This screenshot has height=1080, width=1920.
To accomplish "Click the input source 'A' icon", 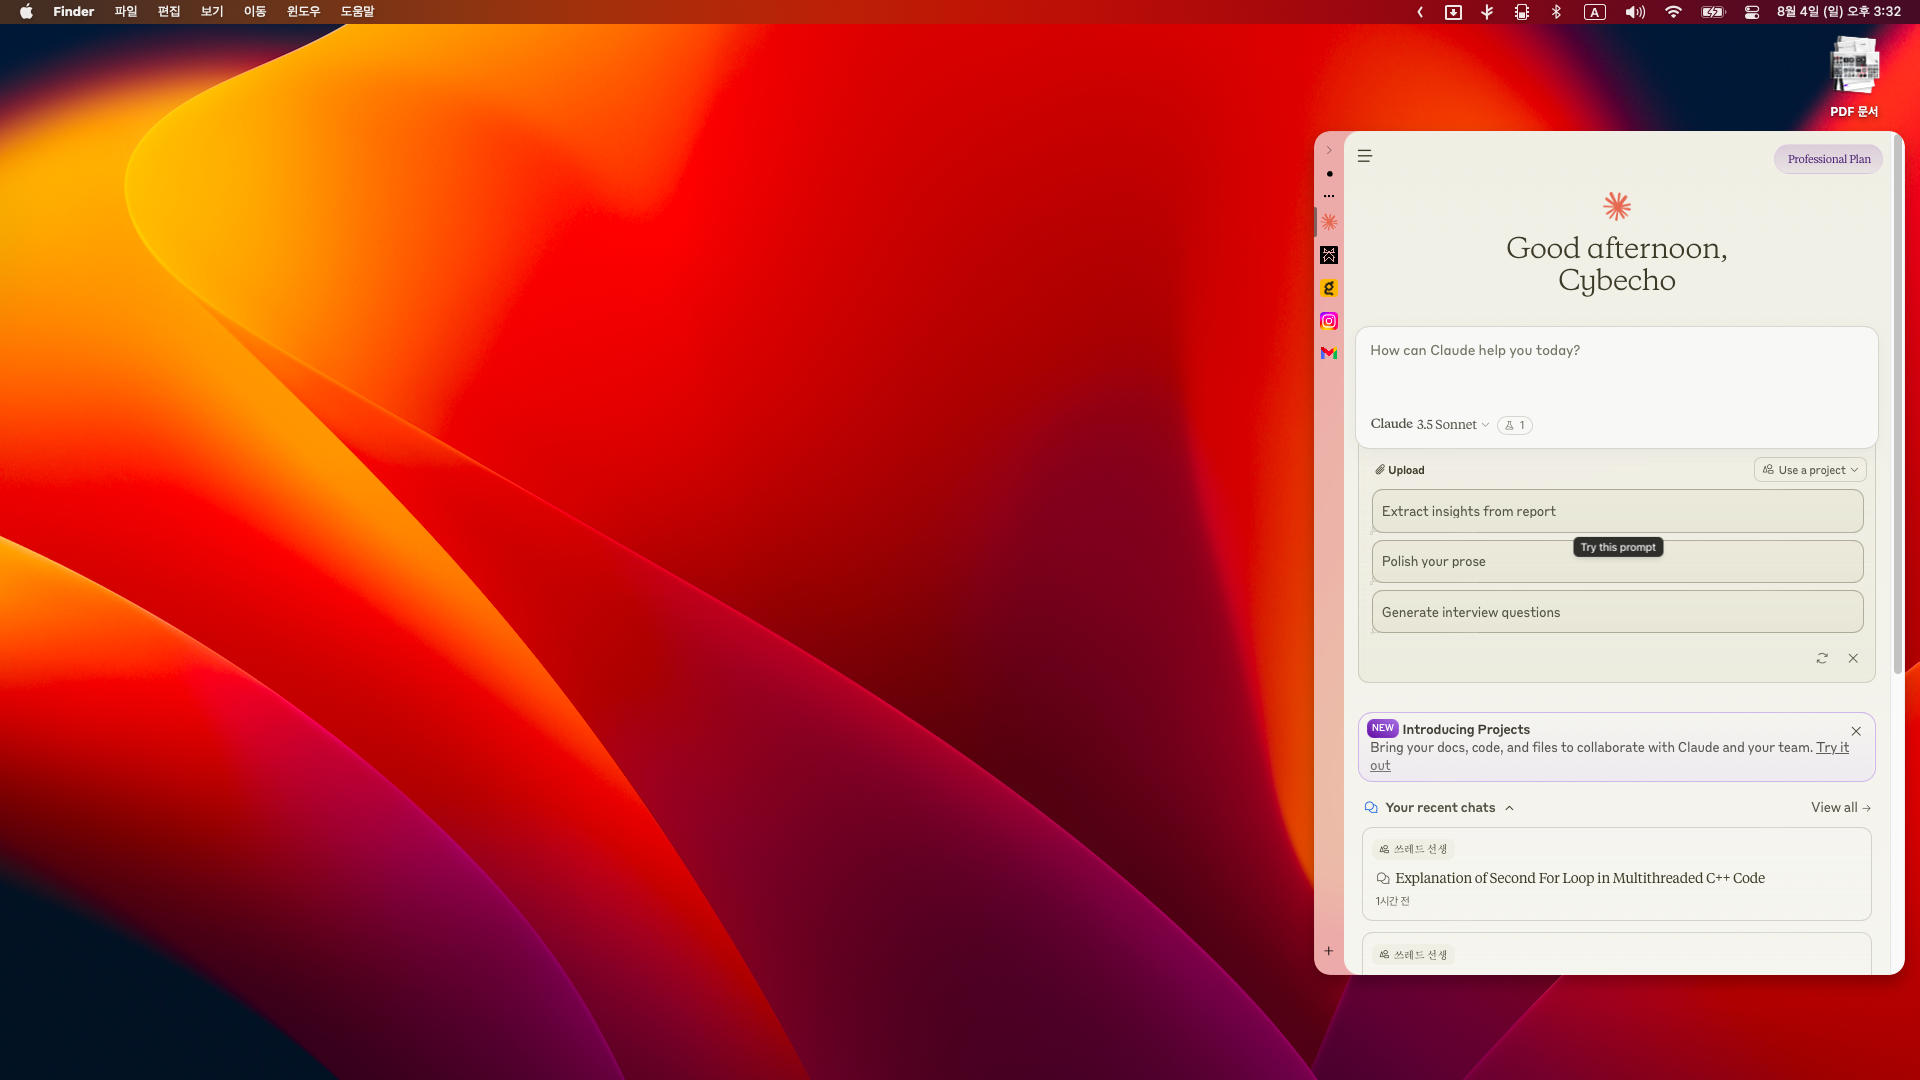I will click(1595, 12).
